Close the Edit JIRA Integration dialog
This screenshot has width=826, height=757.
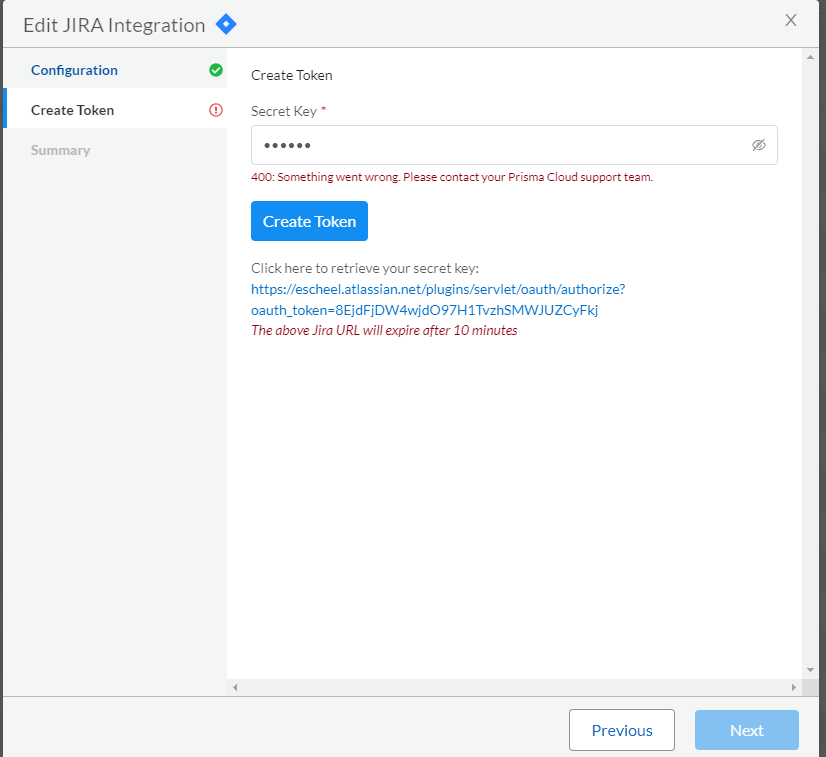coord(791,21)
